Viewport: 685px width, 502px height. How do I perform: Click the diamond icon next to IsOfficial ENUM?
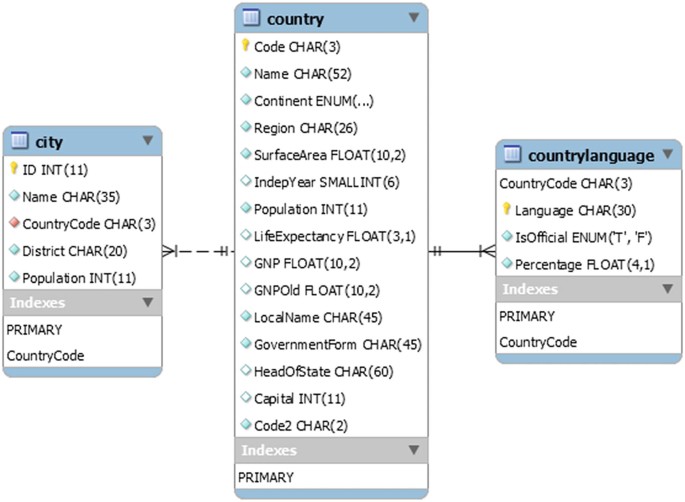pos(507,237)
